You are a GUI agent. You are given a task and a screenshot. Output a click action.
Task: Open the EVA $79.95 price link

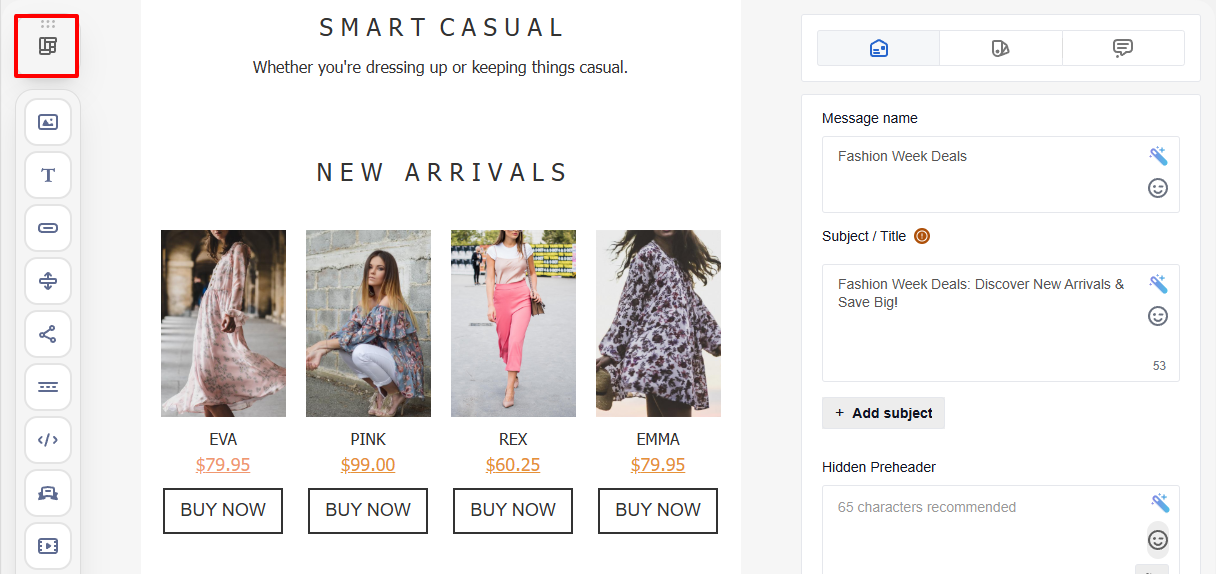(x=223, y=465)
